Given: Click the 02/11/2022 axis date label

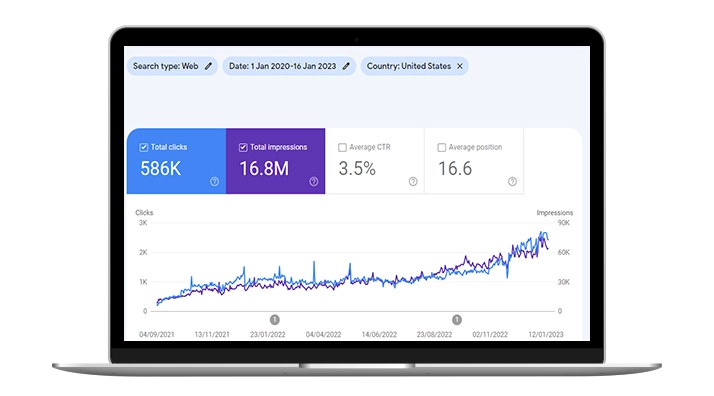Looking at the screenshot, I should click(490, 335).
